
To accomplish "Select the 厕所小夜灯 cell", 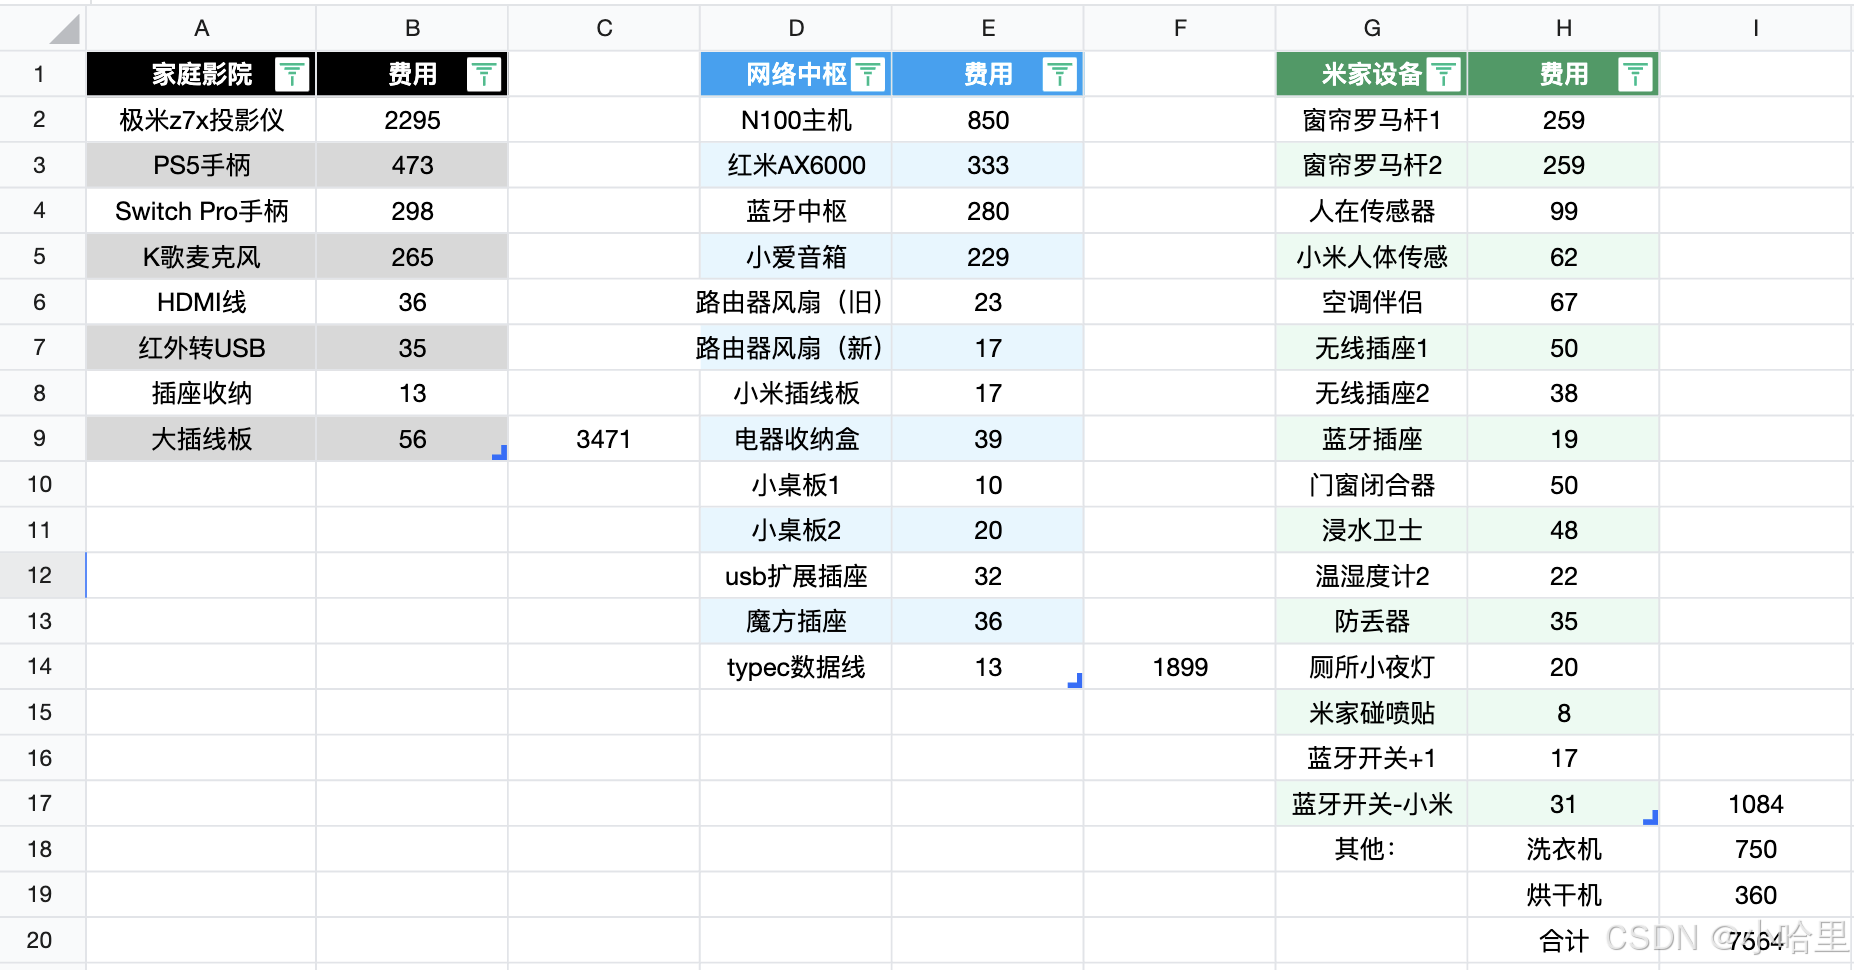I will point(1372,667).
